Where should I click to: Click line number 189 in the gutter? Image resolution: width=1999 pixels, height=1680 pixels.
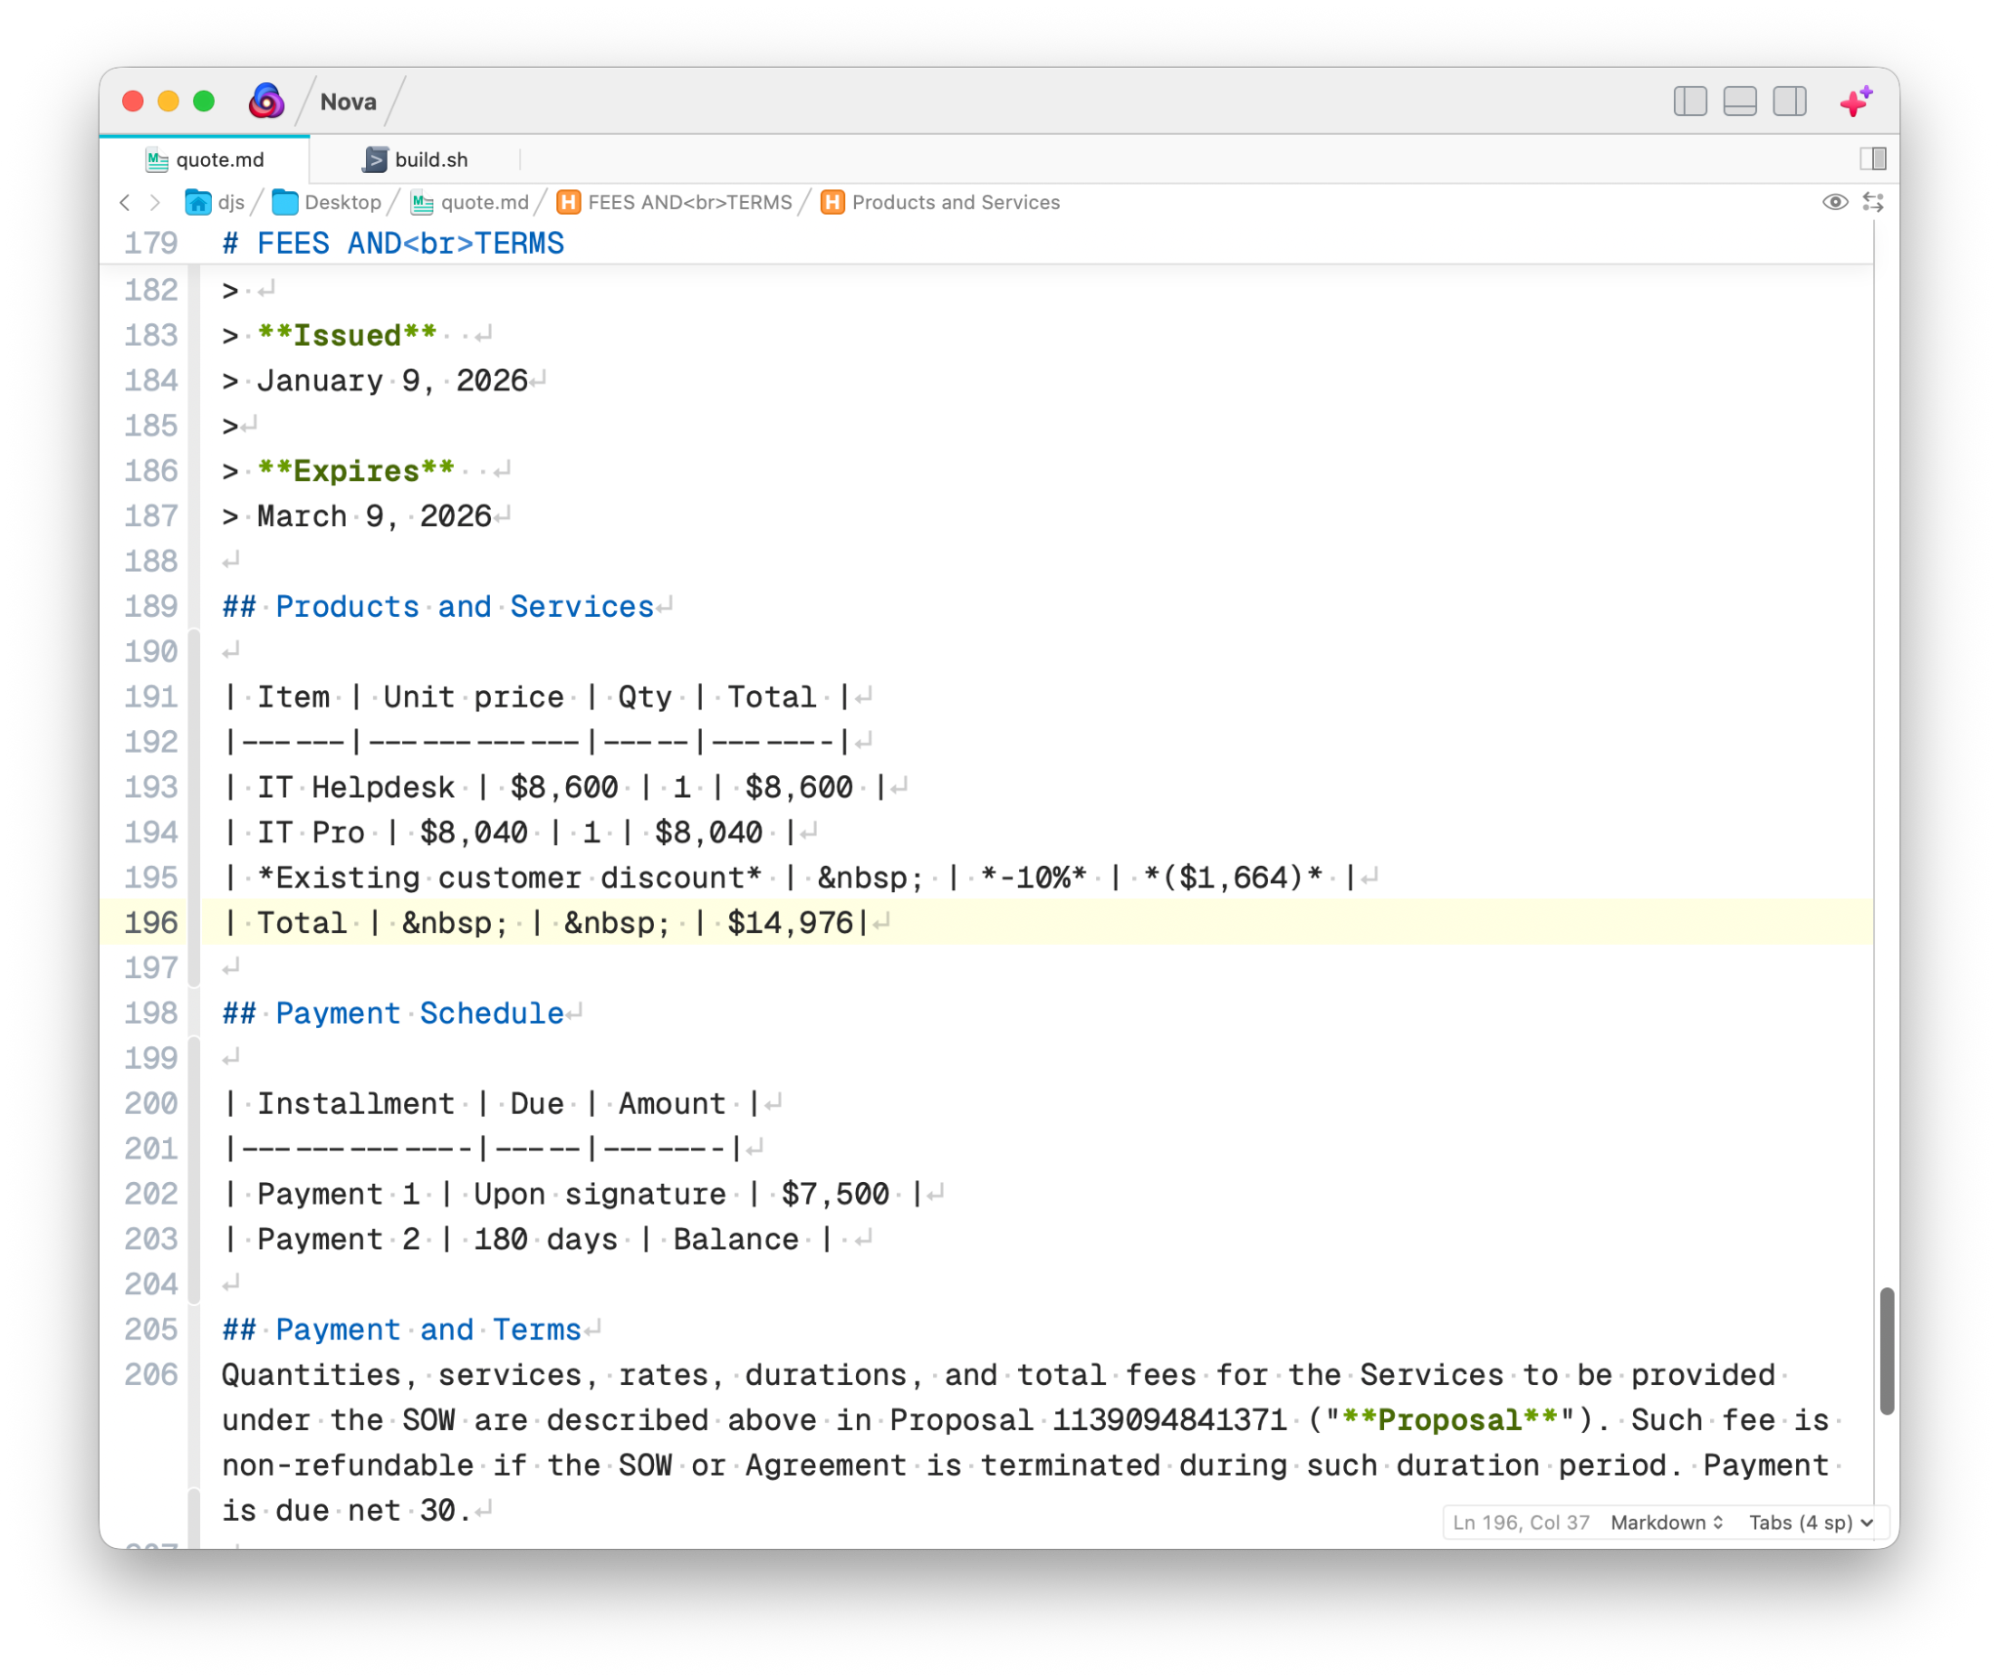(151, 607)
